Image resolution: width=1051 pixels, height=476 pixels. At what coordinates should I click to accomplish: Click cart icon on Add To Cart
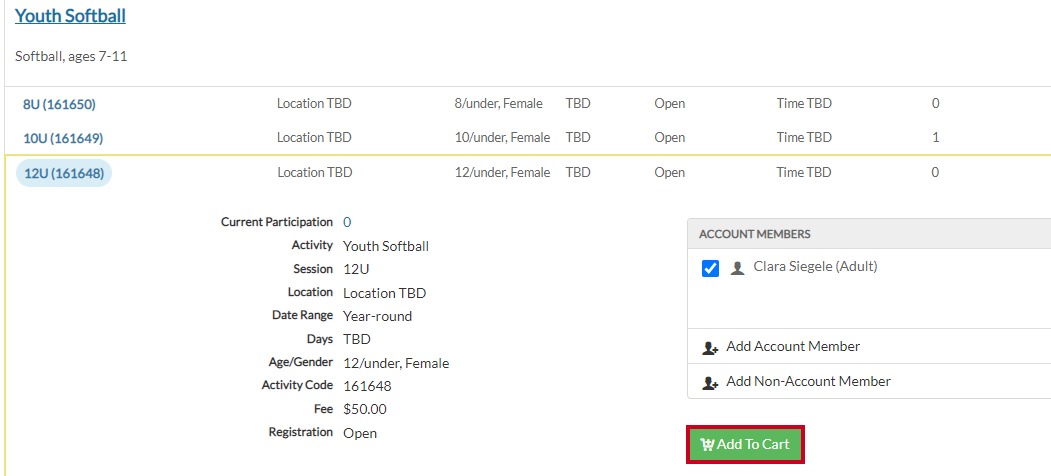click(x=707, y=444)
